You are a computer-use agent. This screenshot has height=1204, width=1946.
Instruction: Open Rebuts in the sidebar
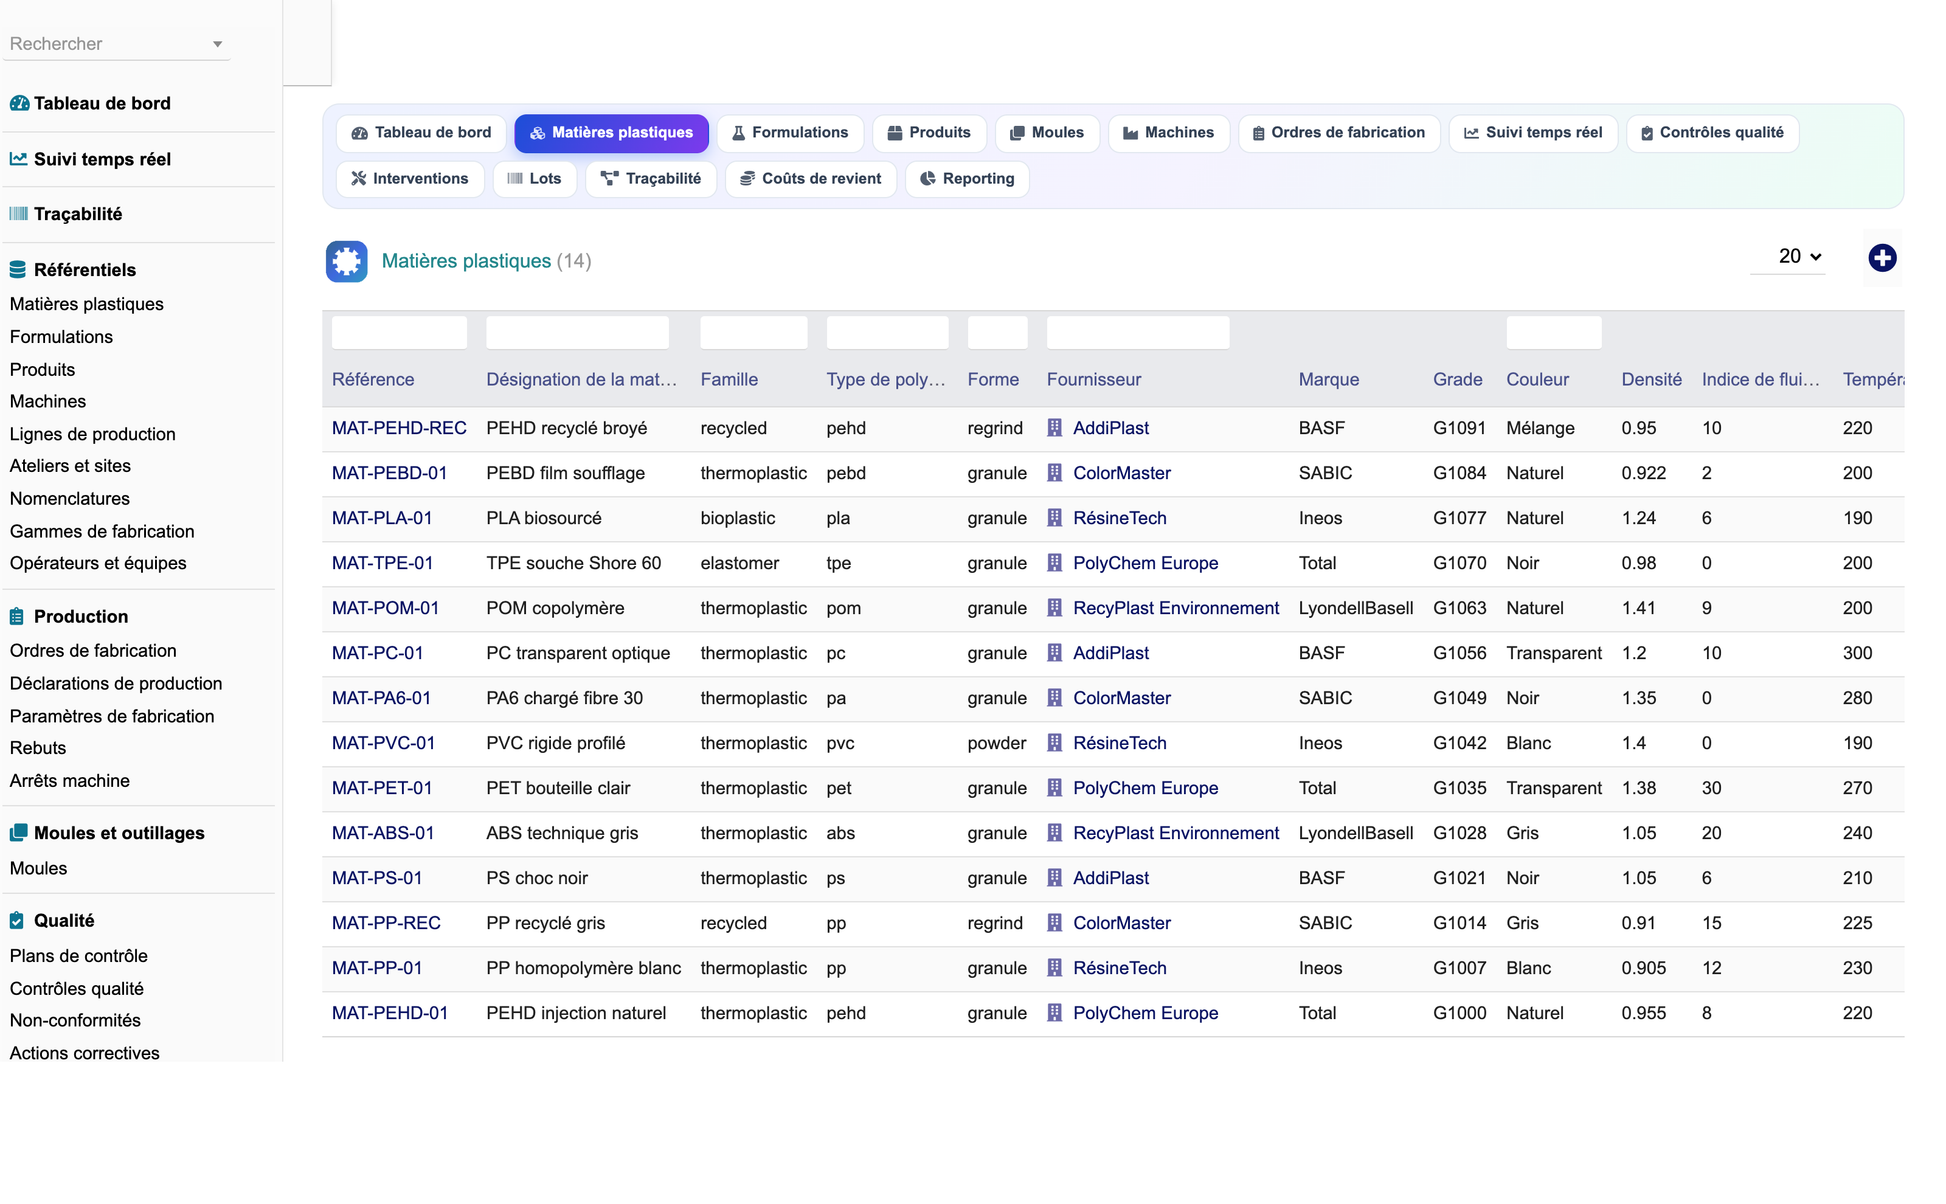(x=38, y=748)
